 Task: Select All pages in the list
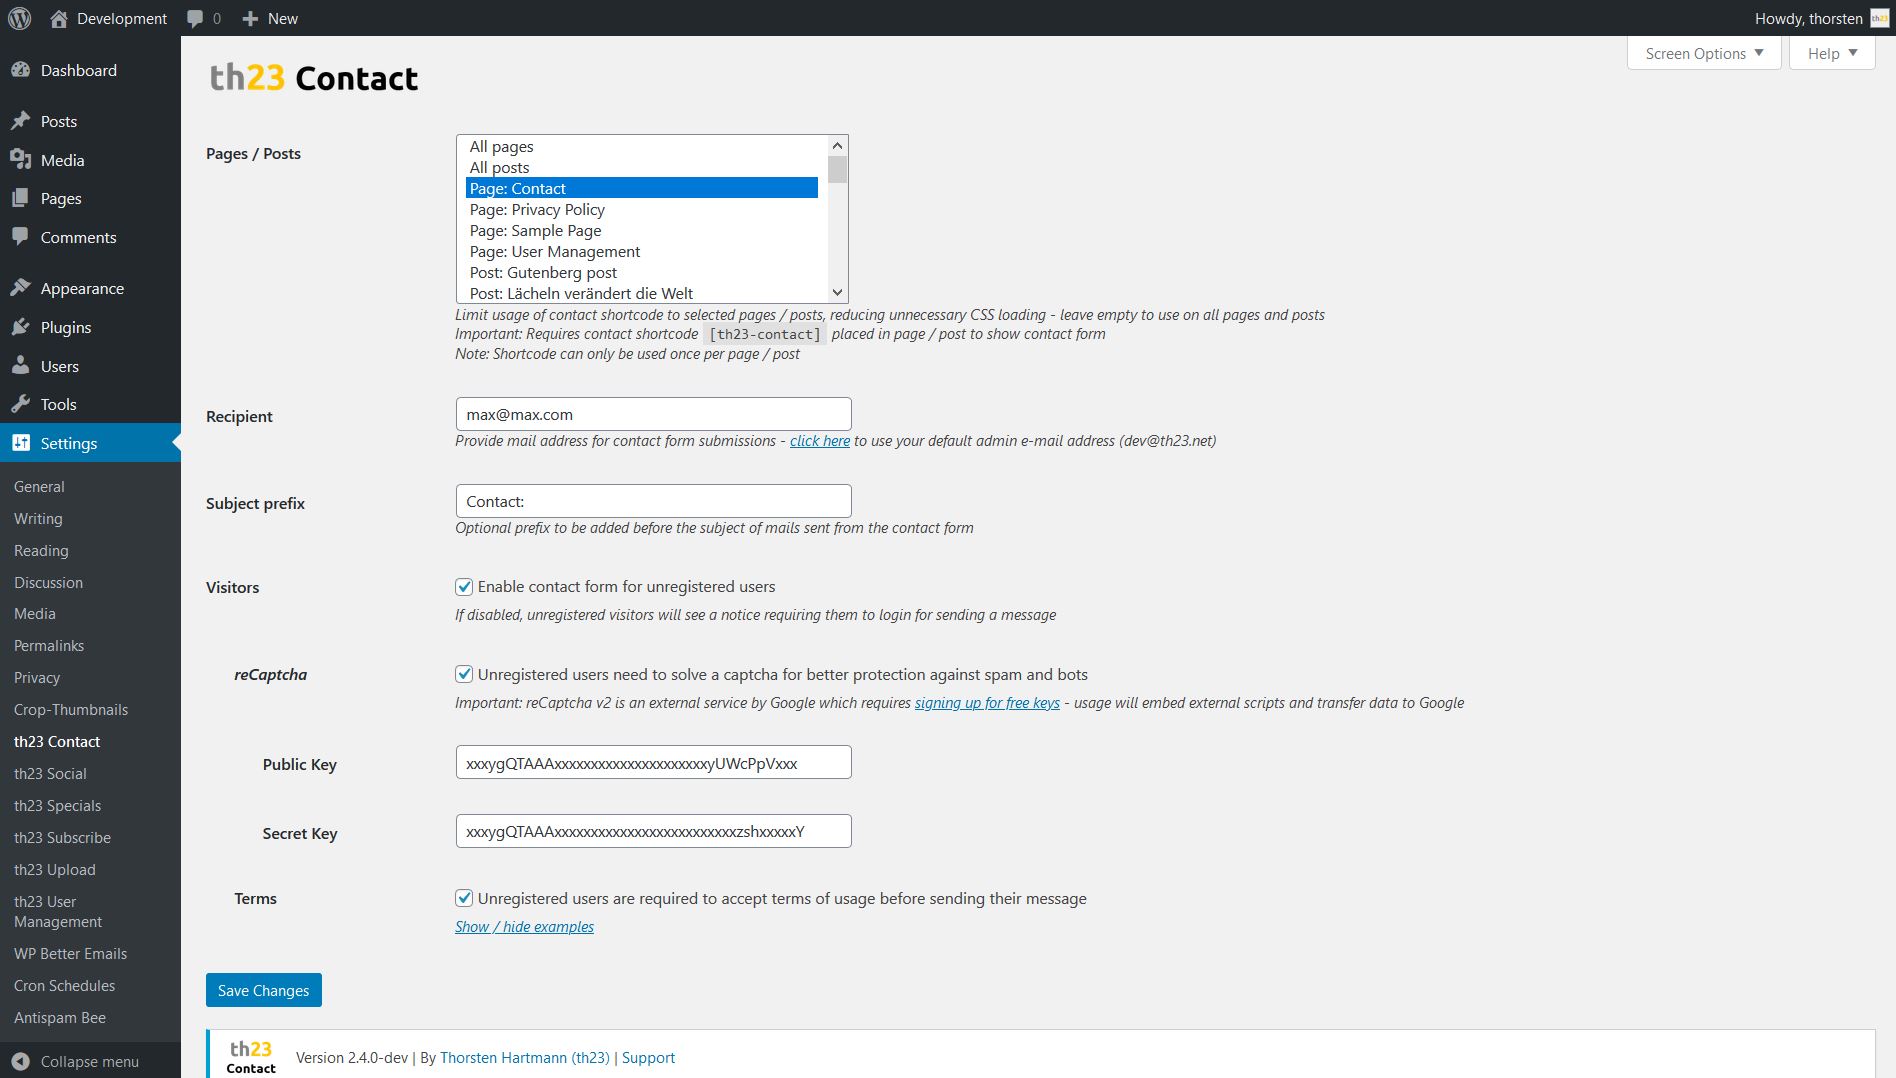pos(642,146)
